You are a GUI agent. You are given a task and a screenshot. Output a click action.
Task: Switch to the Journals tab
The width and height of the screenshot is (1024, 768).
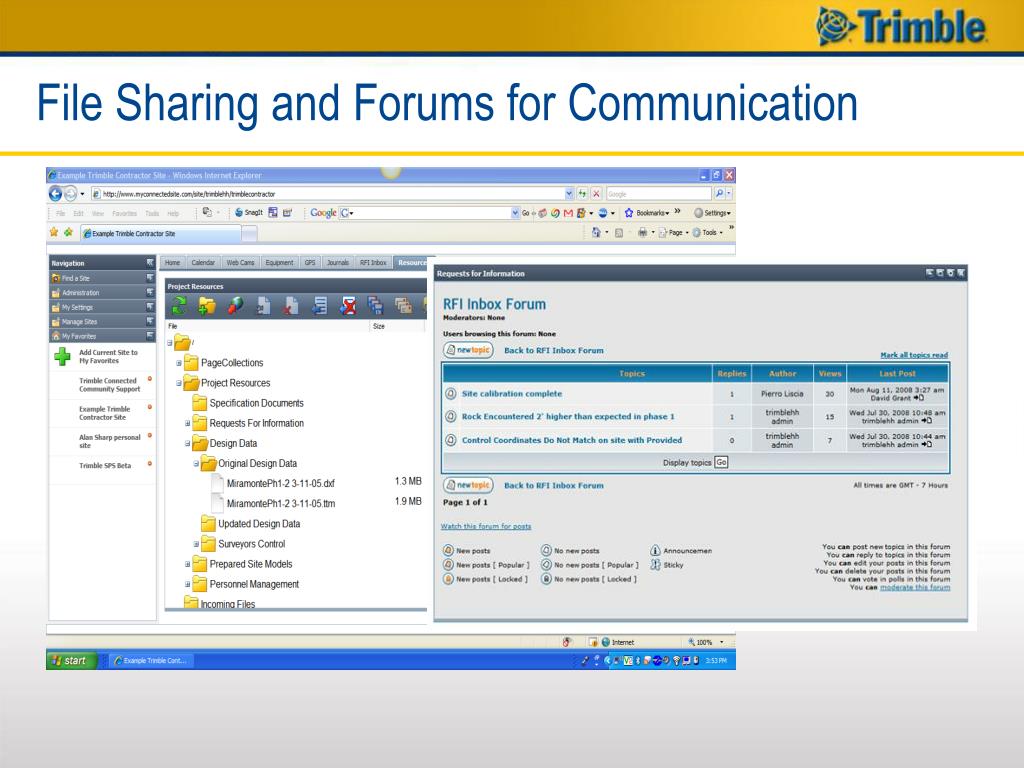338,263
